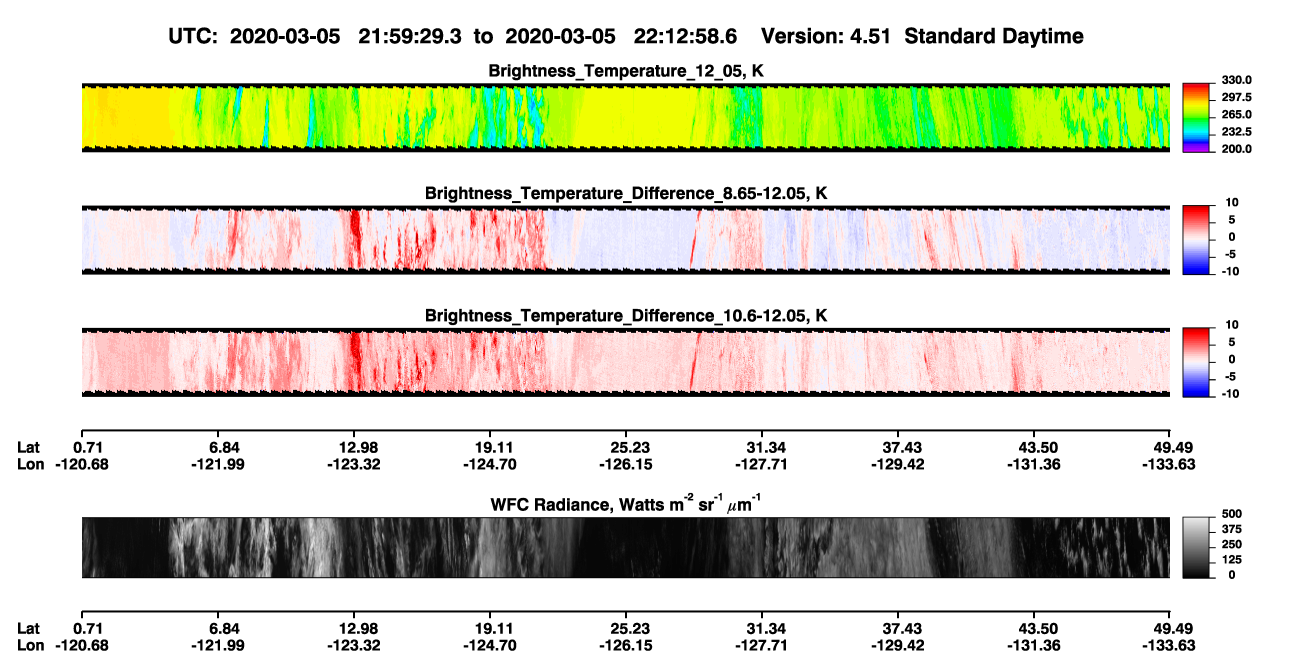Click the 10 tick on 8.65-12.05 colorbar
Viewport: 1300px width, 667px height.
tap(1231, 202)
